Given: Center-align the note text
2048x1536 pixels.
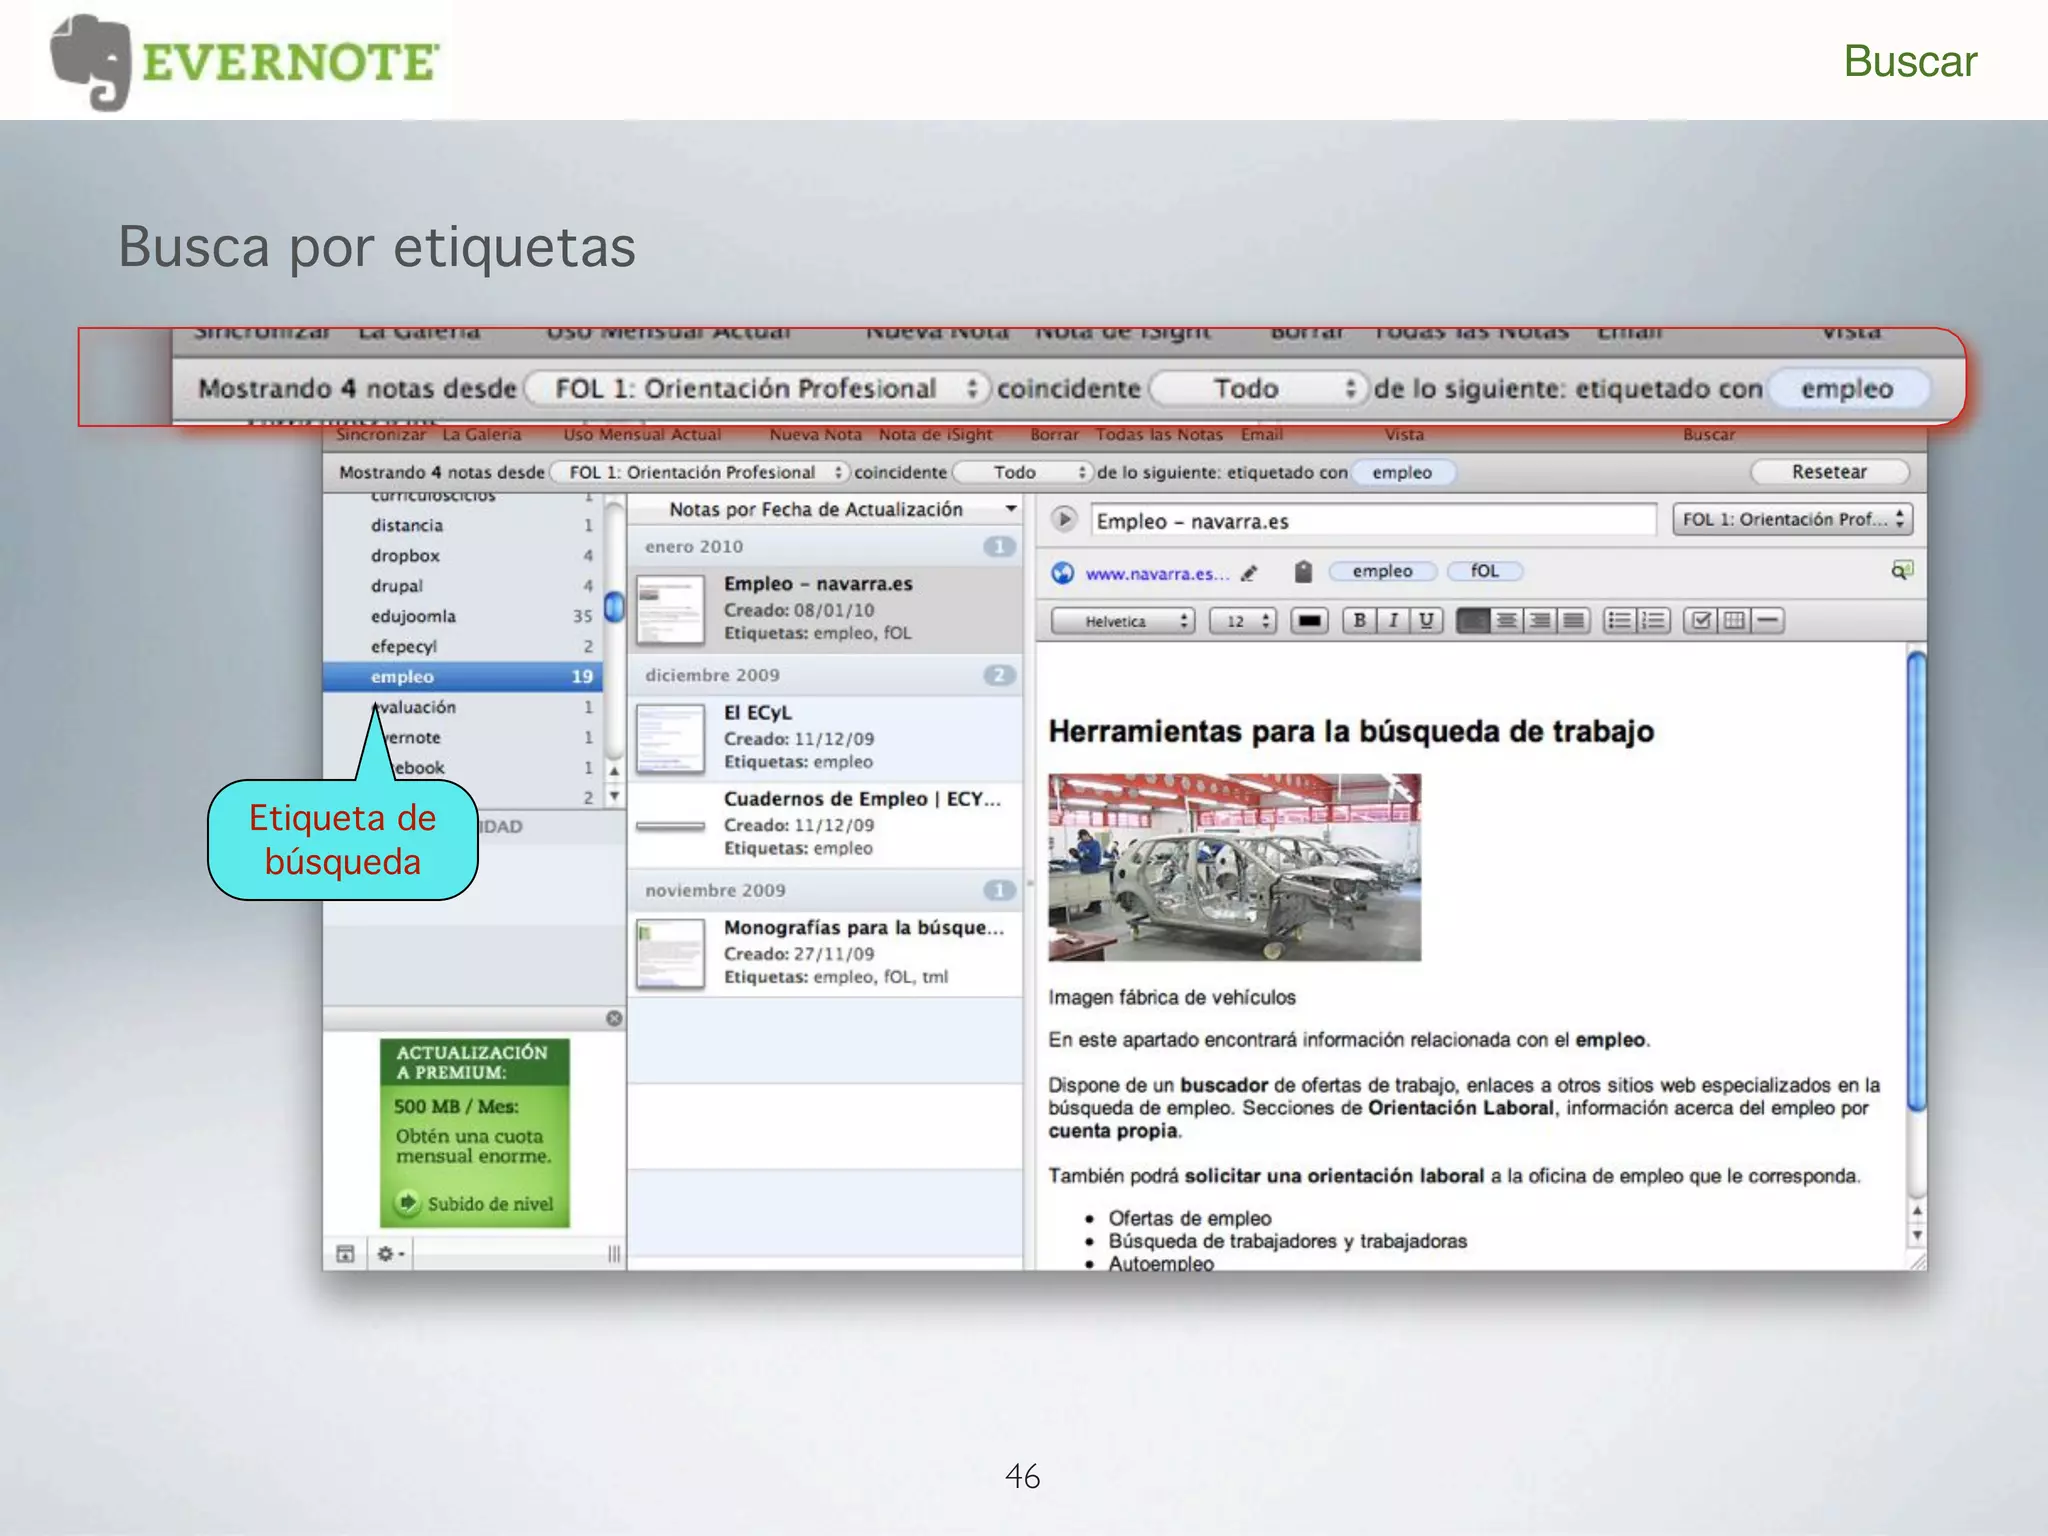Looking at the screenshot, I should [x=1506, y=620].
